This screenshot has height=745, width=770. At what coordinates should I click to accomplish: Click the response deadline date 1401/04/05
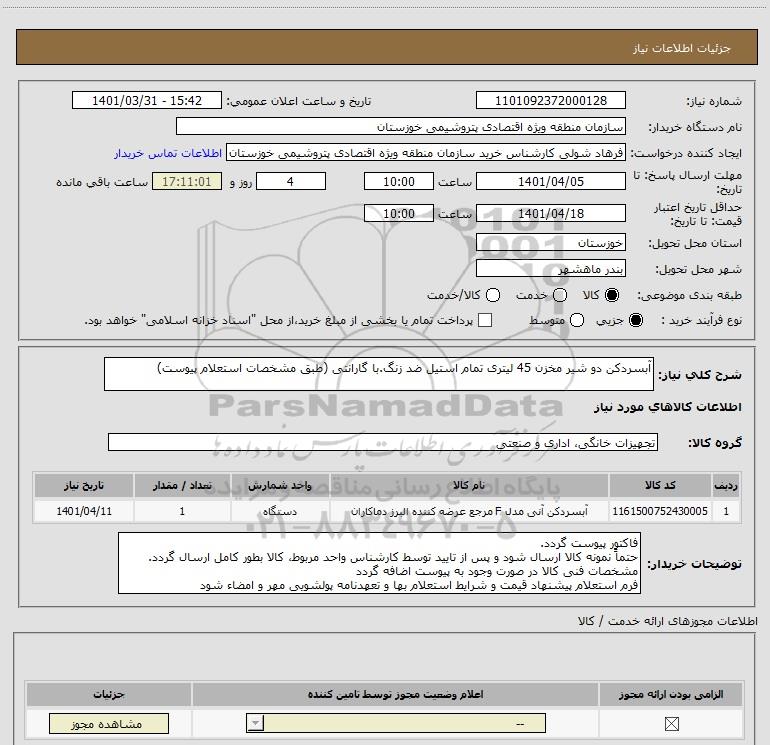point(550,182)
